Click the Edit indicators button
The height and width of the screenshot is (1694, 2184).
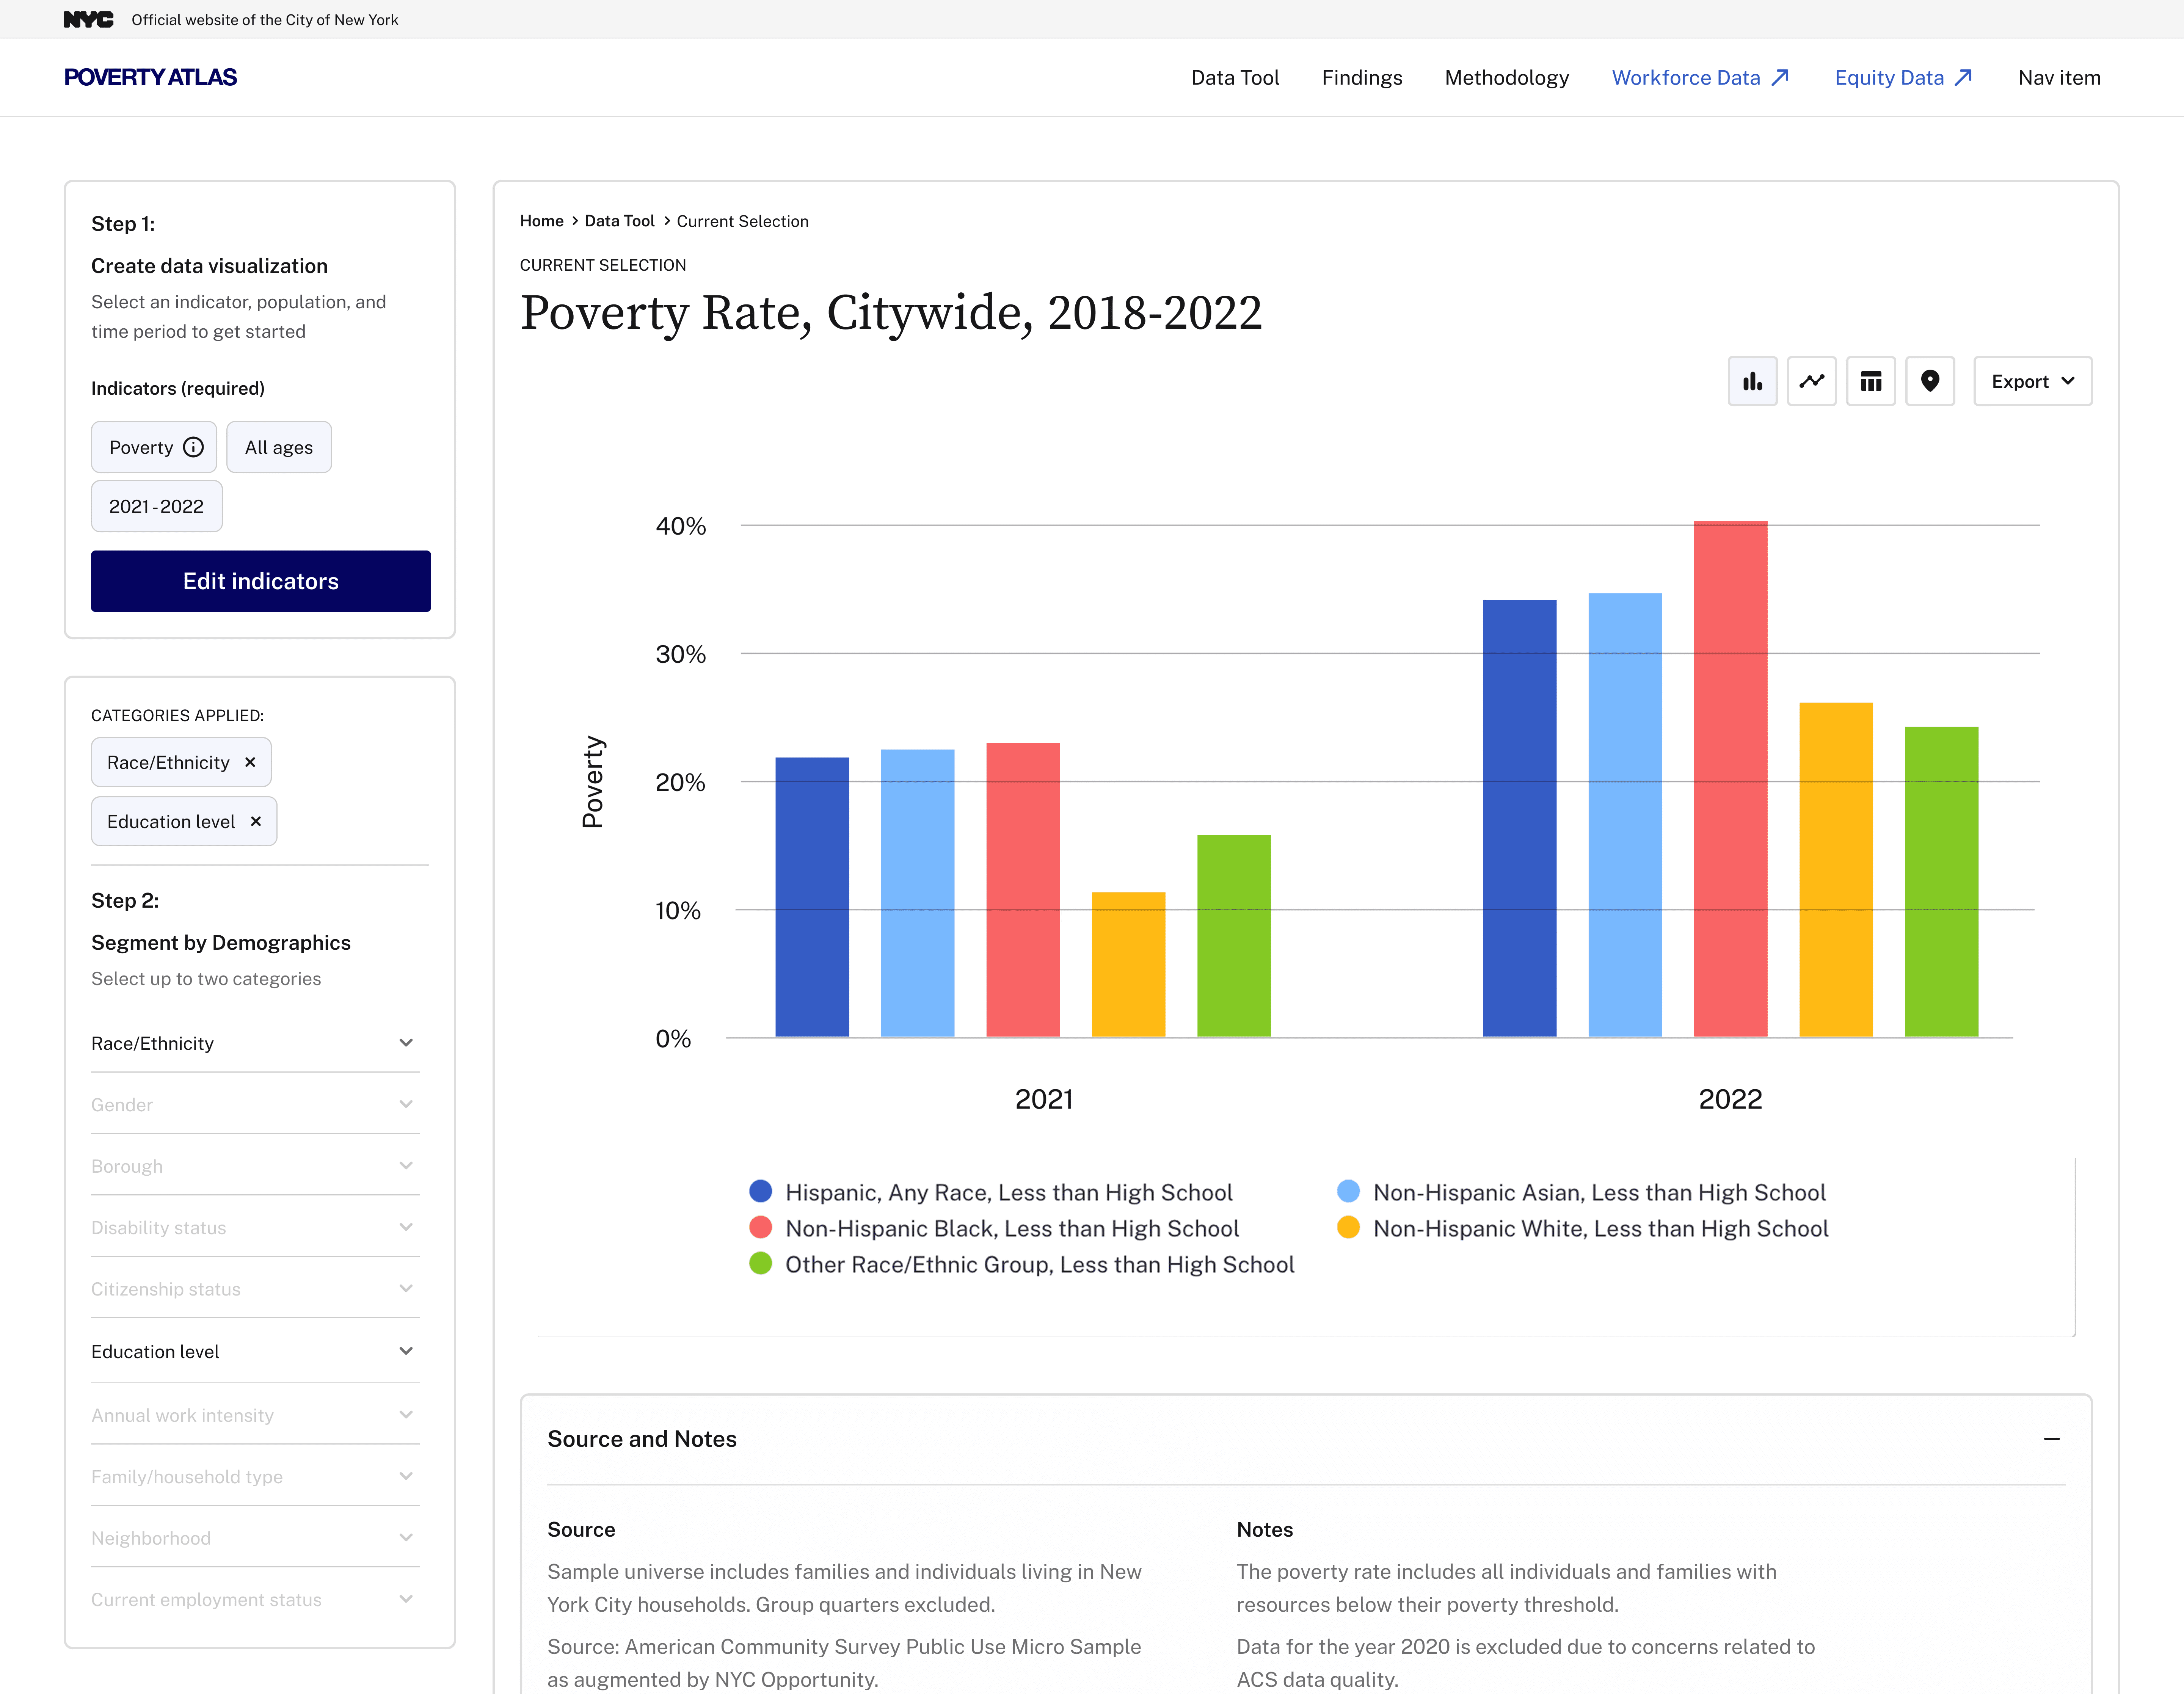261,581
